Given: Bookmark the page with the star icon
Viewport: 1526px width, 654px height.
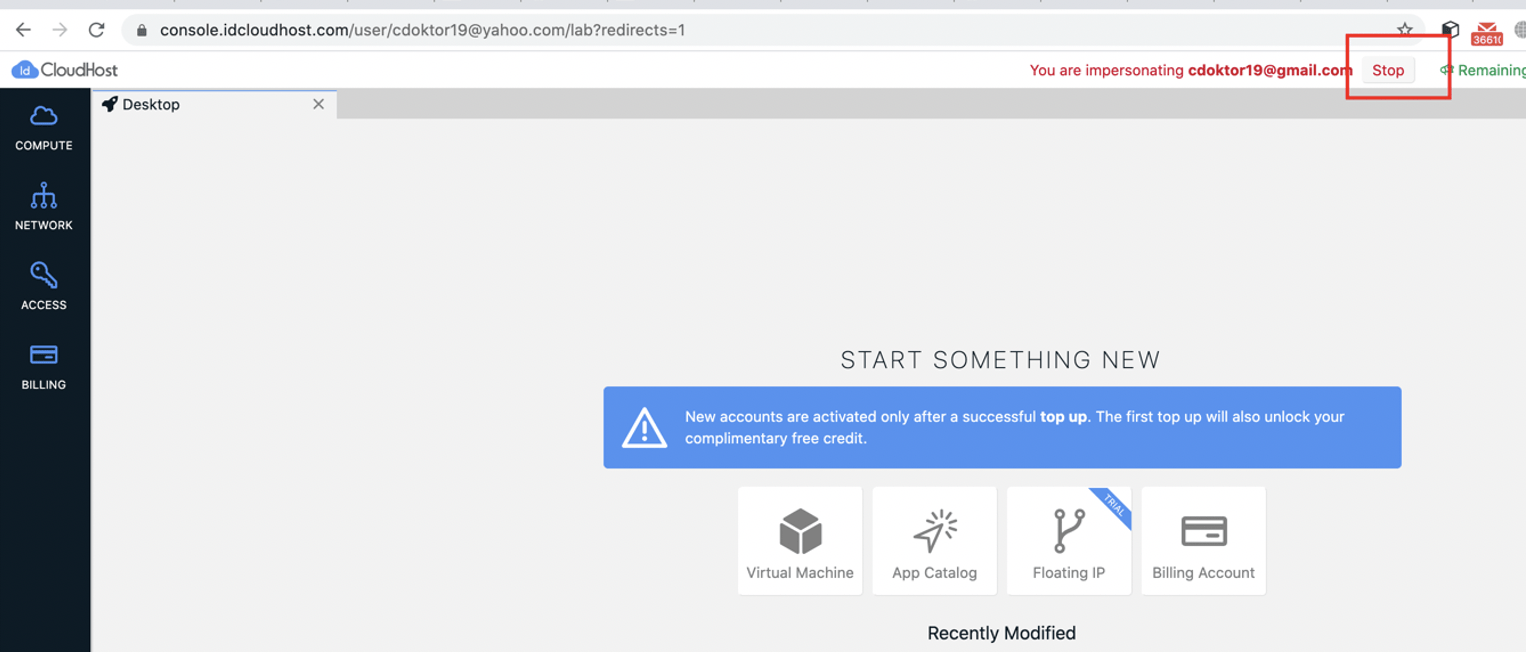Looking at the screenshot, I should 1405,29.
